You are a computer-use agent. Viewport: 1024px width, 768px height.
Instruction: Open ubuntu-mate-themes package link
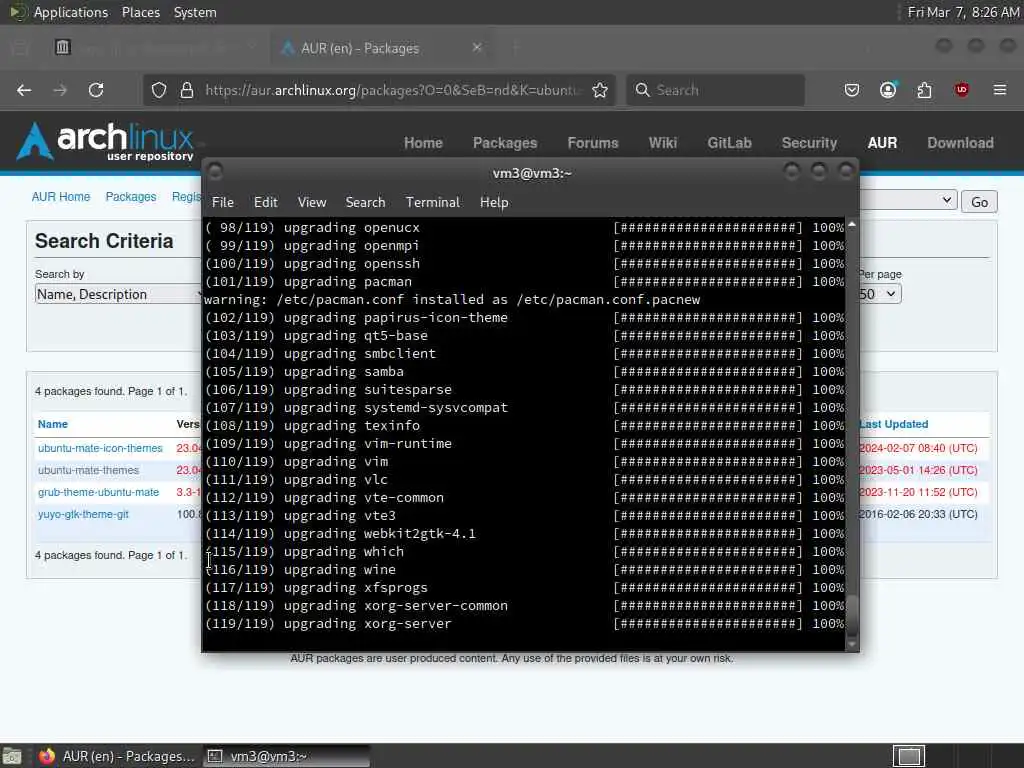tap(88, 470)
